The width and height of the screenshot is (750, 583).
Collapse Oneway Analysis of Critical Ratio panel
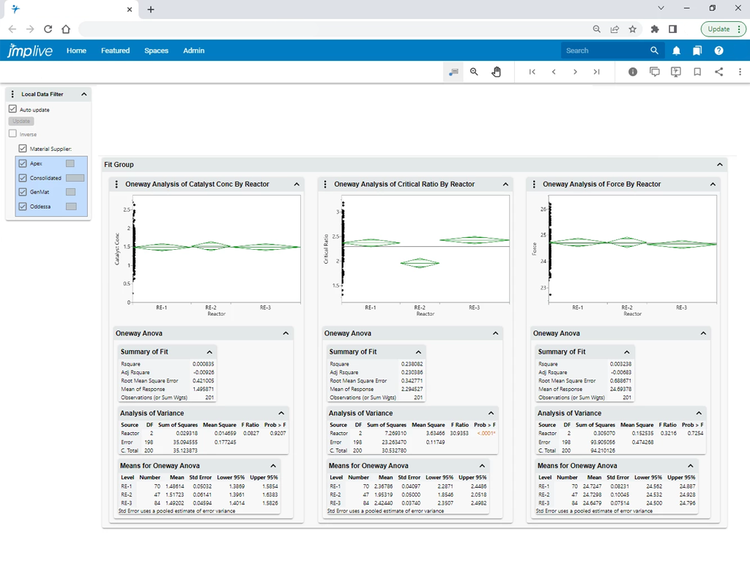pos(505,184)
